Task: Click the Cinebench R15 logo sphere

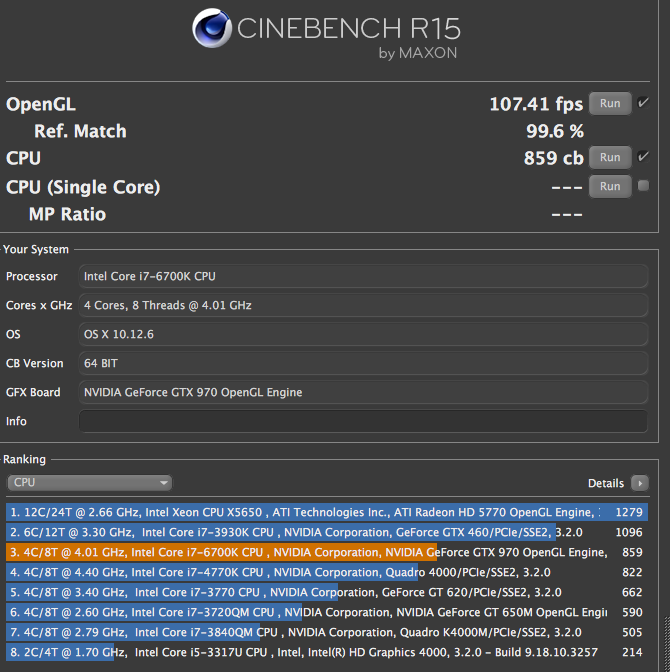Action: pyautogui.click(x=212, y=28)
